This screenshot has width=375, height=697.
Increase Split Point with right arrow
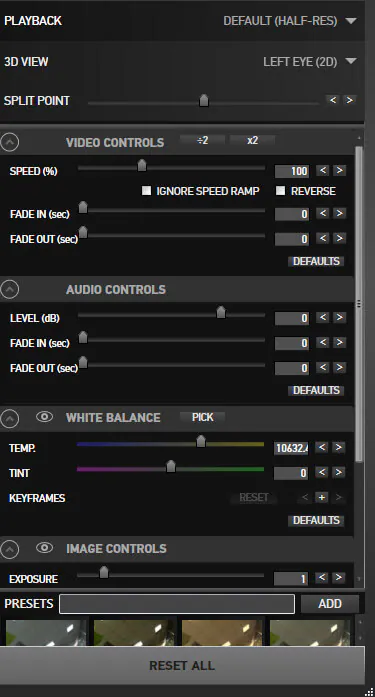tap(350, 100)
